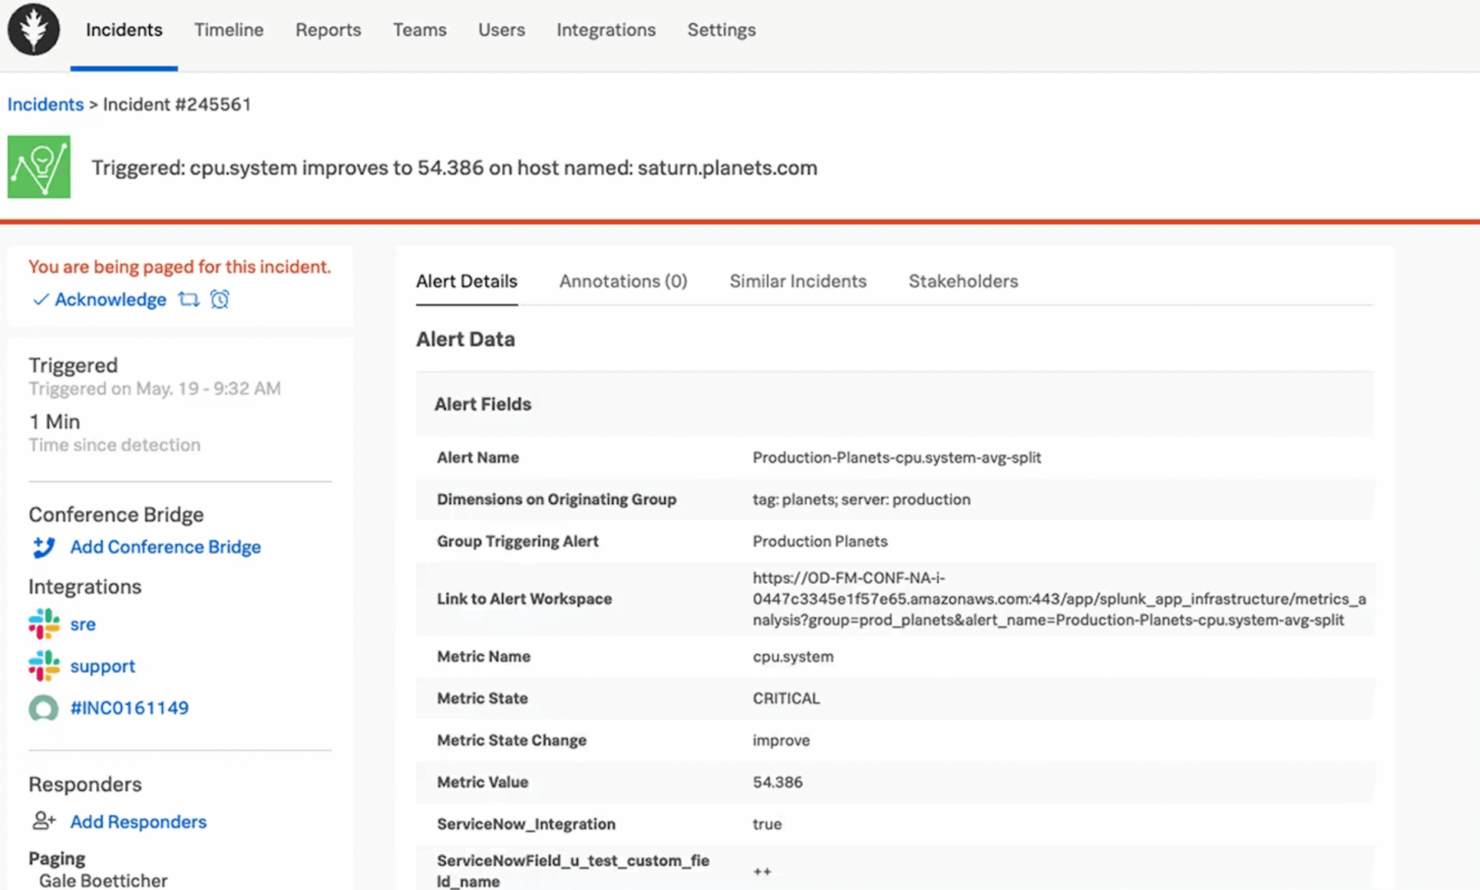Go back via the Incidents breadcrumb

45,104
